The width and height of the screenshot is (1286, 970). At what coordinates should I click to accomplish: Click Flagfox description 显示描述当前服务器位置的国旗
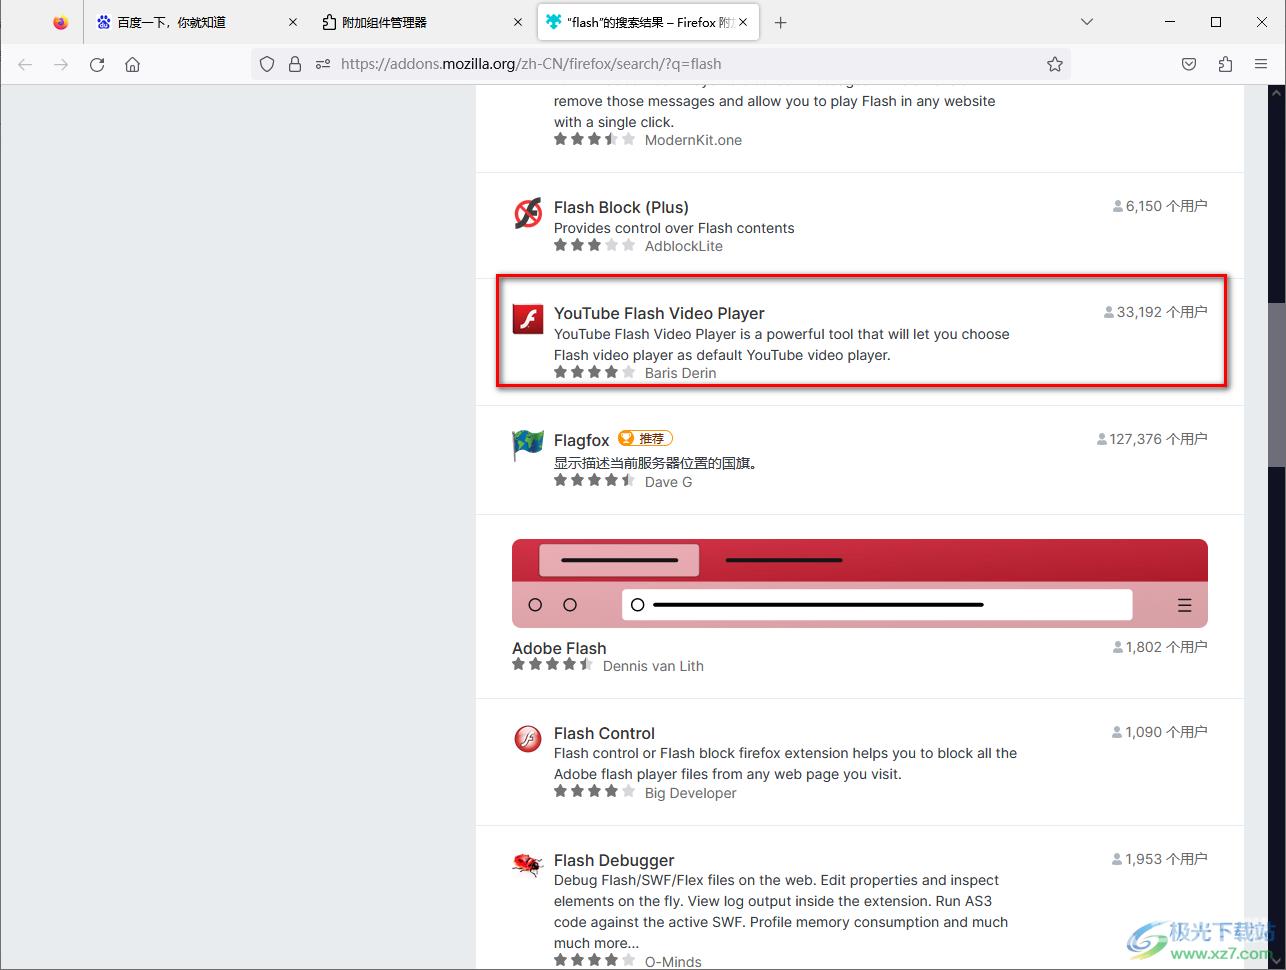657,463
